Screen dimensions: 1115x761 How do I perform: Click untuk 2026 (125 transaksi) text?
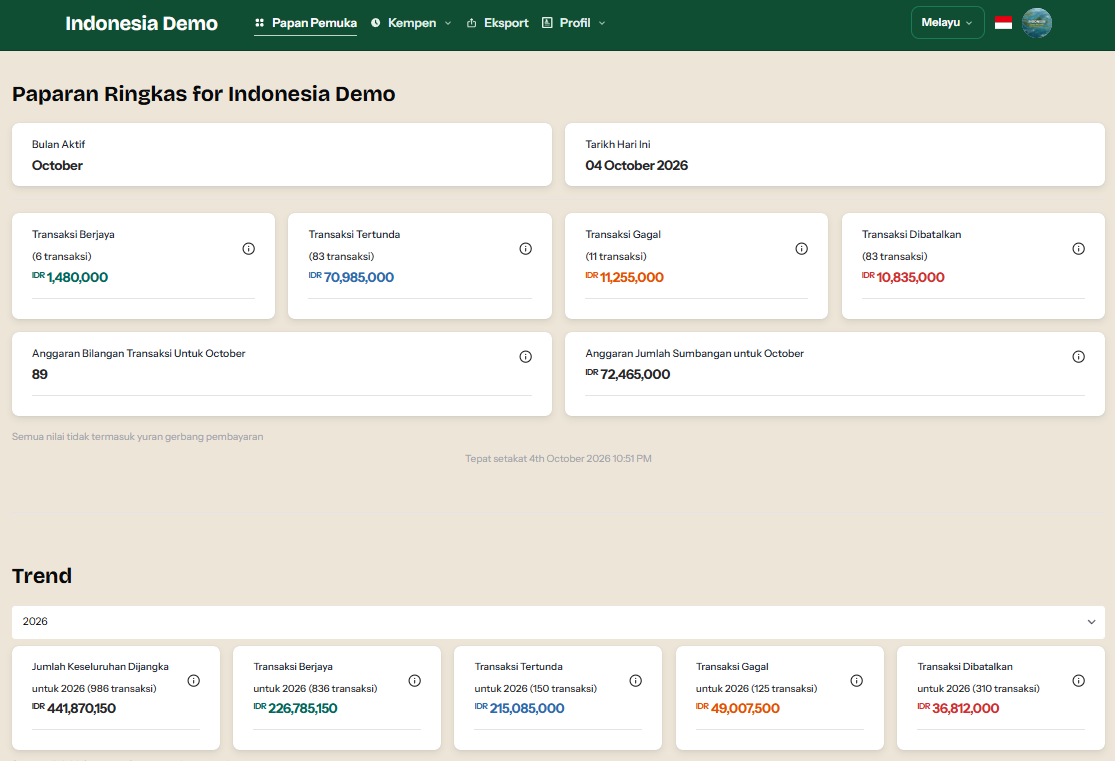757,688
